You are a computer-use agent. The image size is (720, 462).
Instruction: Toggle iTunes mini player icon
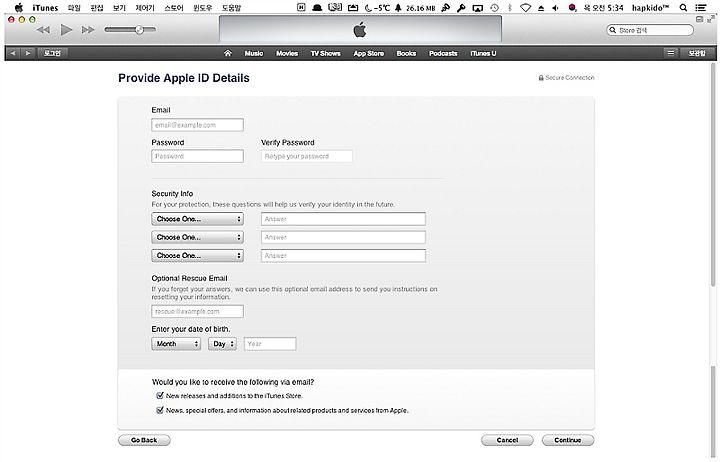(x=699, y=19)
